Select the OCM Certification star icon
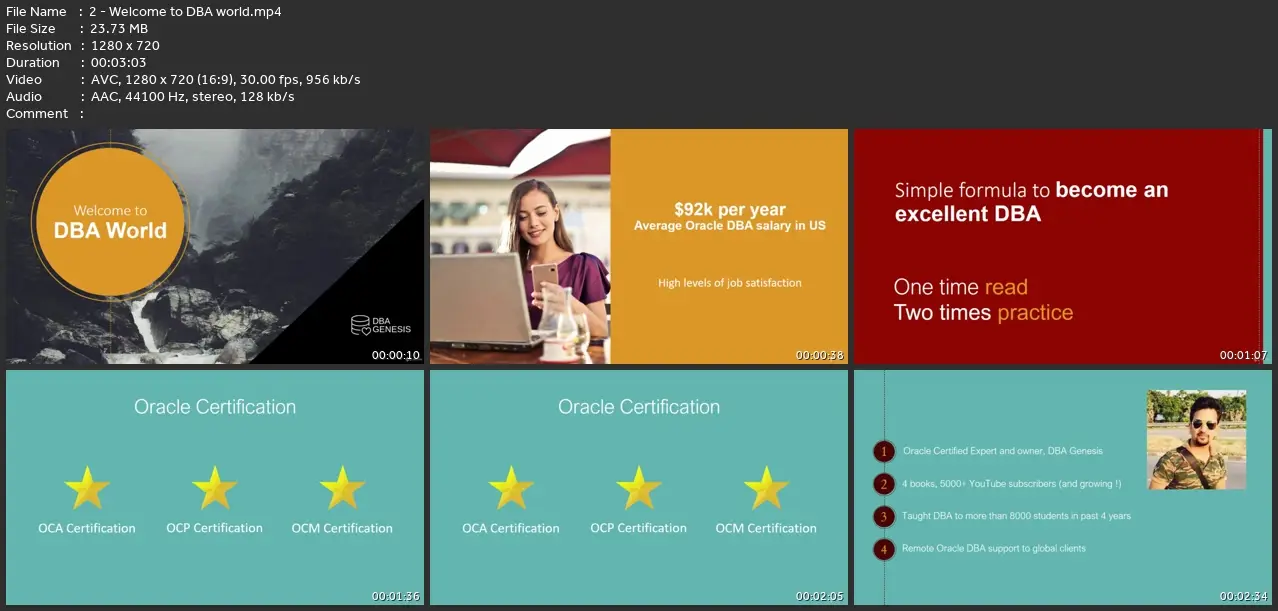This screenshot has height=611, width=1278. pos(342,489)
